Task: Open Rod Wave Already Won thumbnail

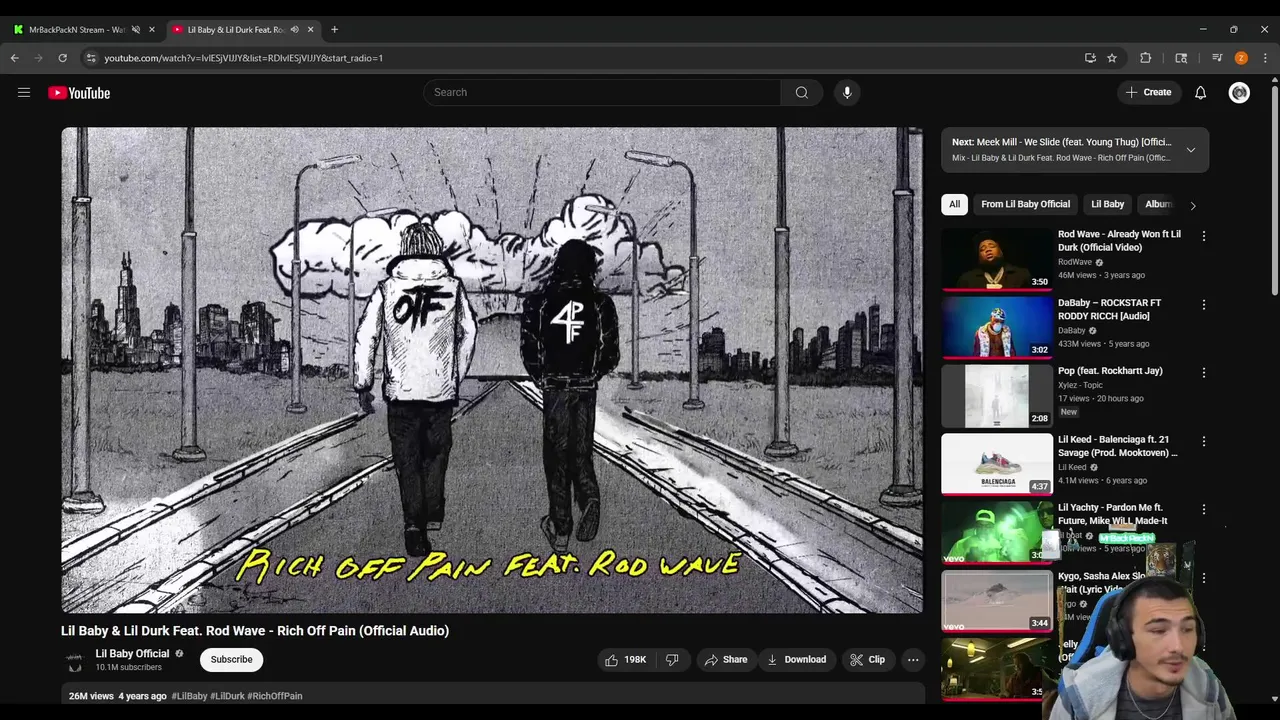Action: (x=997, y=259)
